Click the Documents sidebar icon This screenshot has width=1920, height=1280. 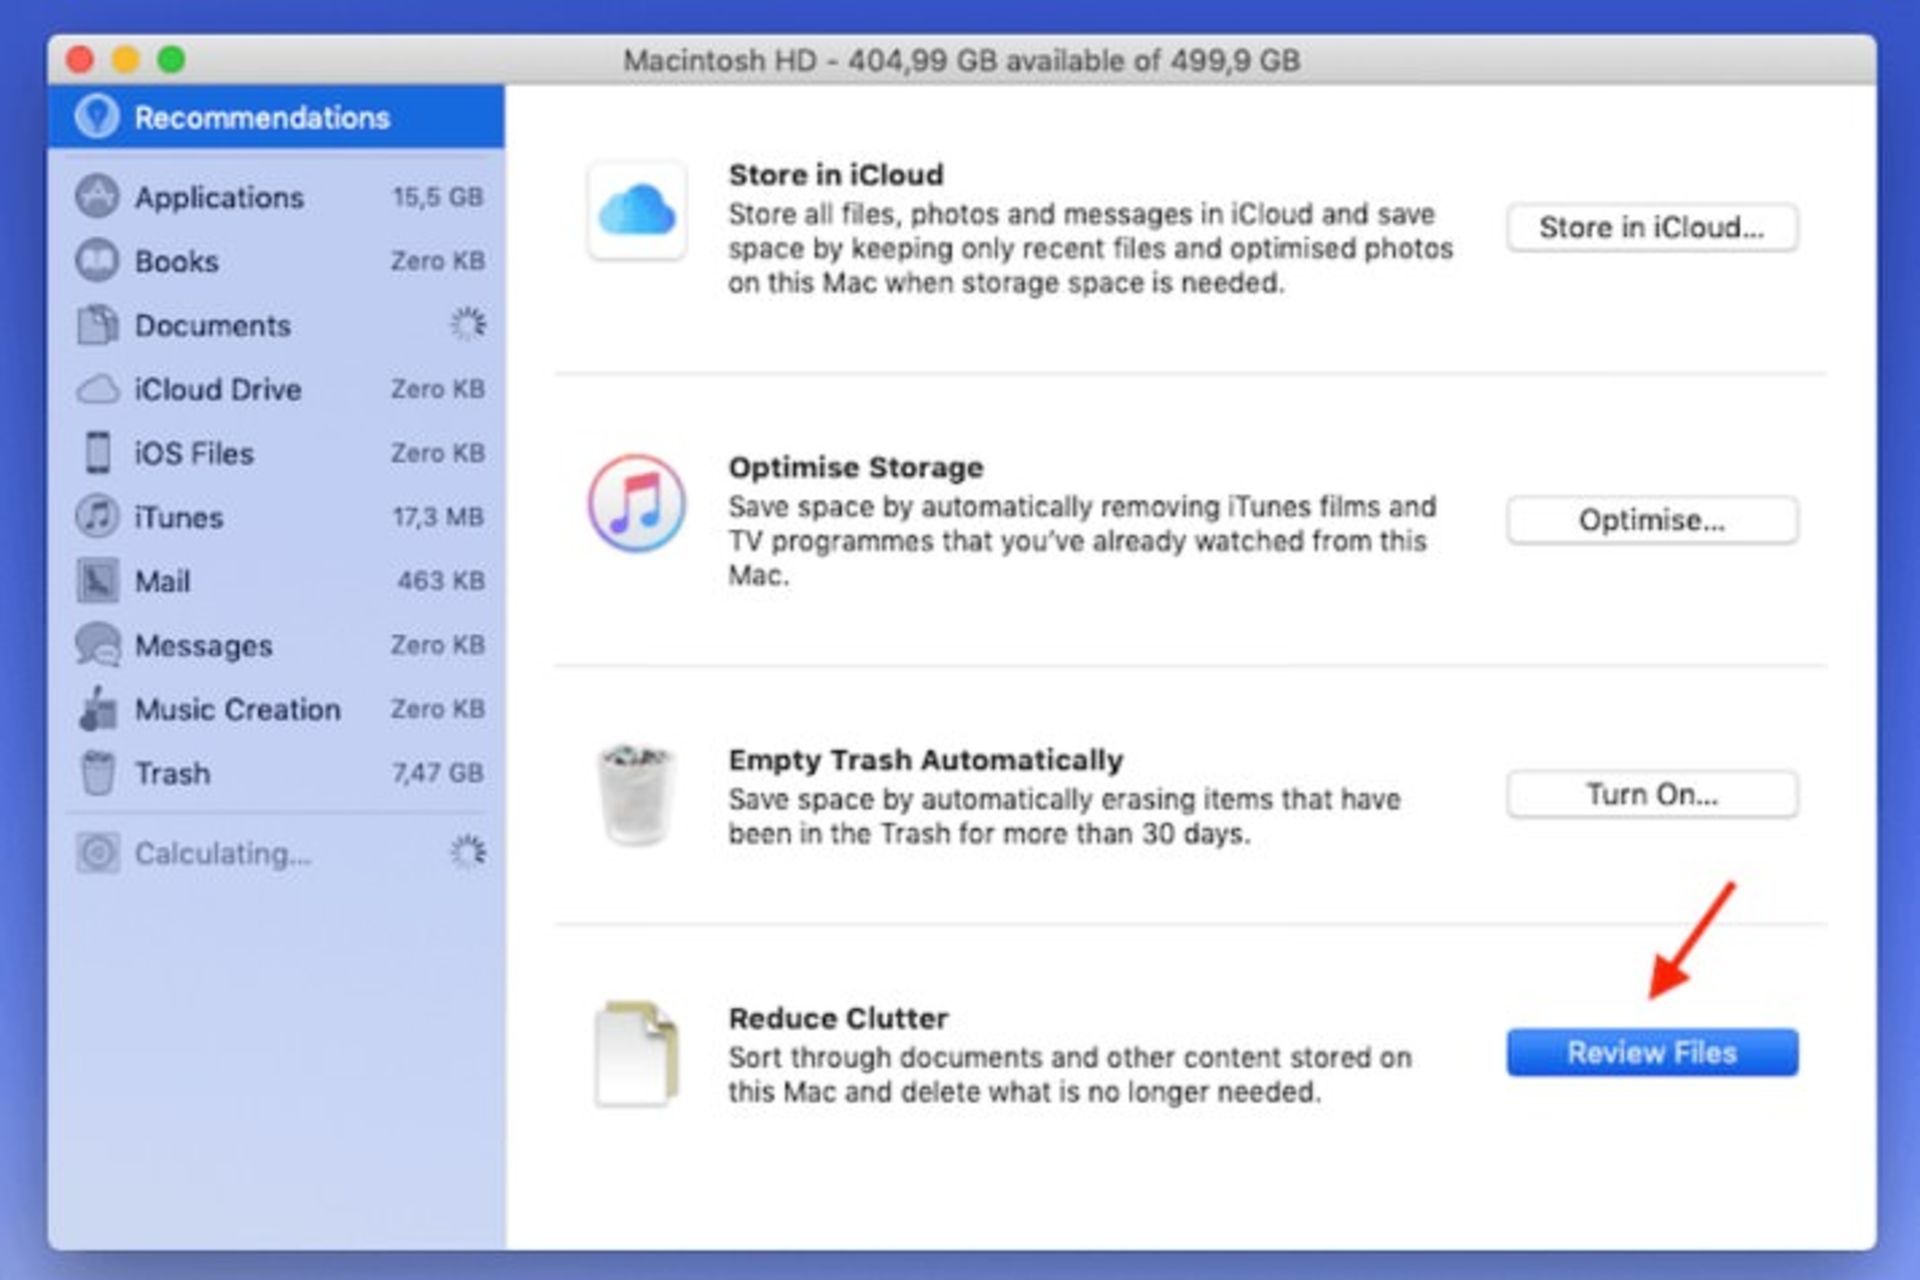pos(97,324)
